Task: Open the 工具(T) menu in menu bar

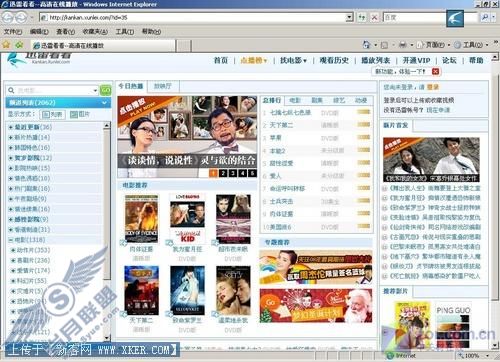Action: 125,32
